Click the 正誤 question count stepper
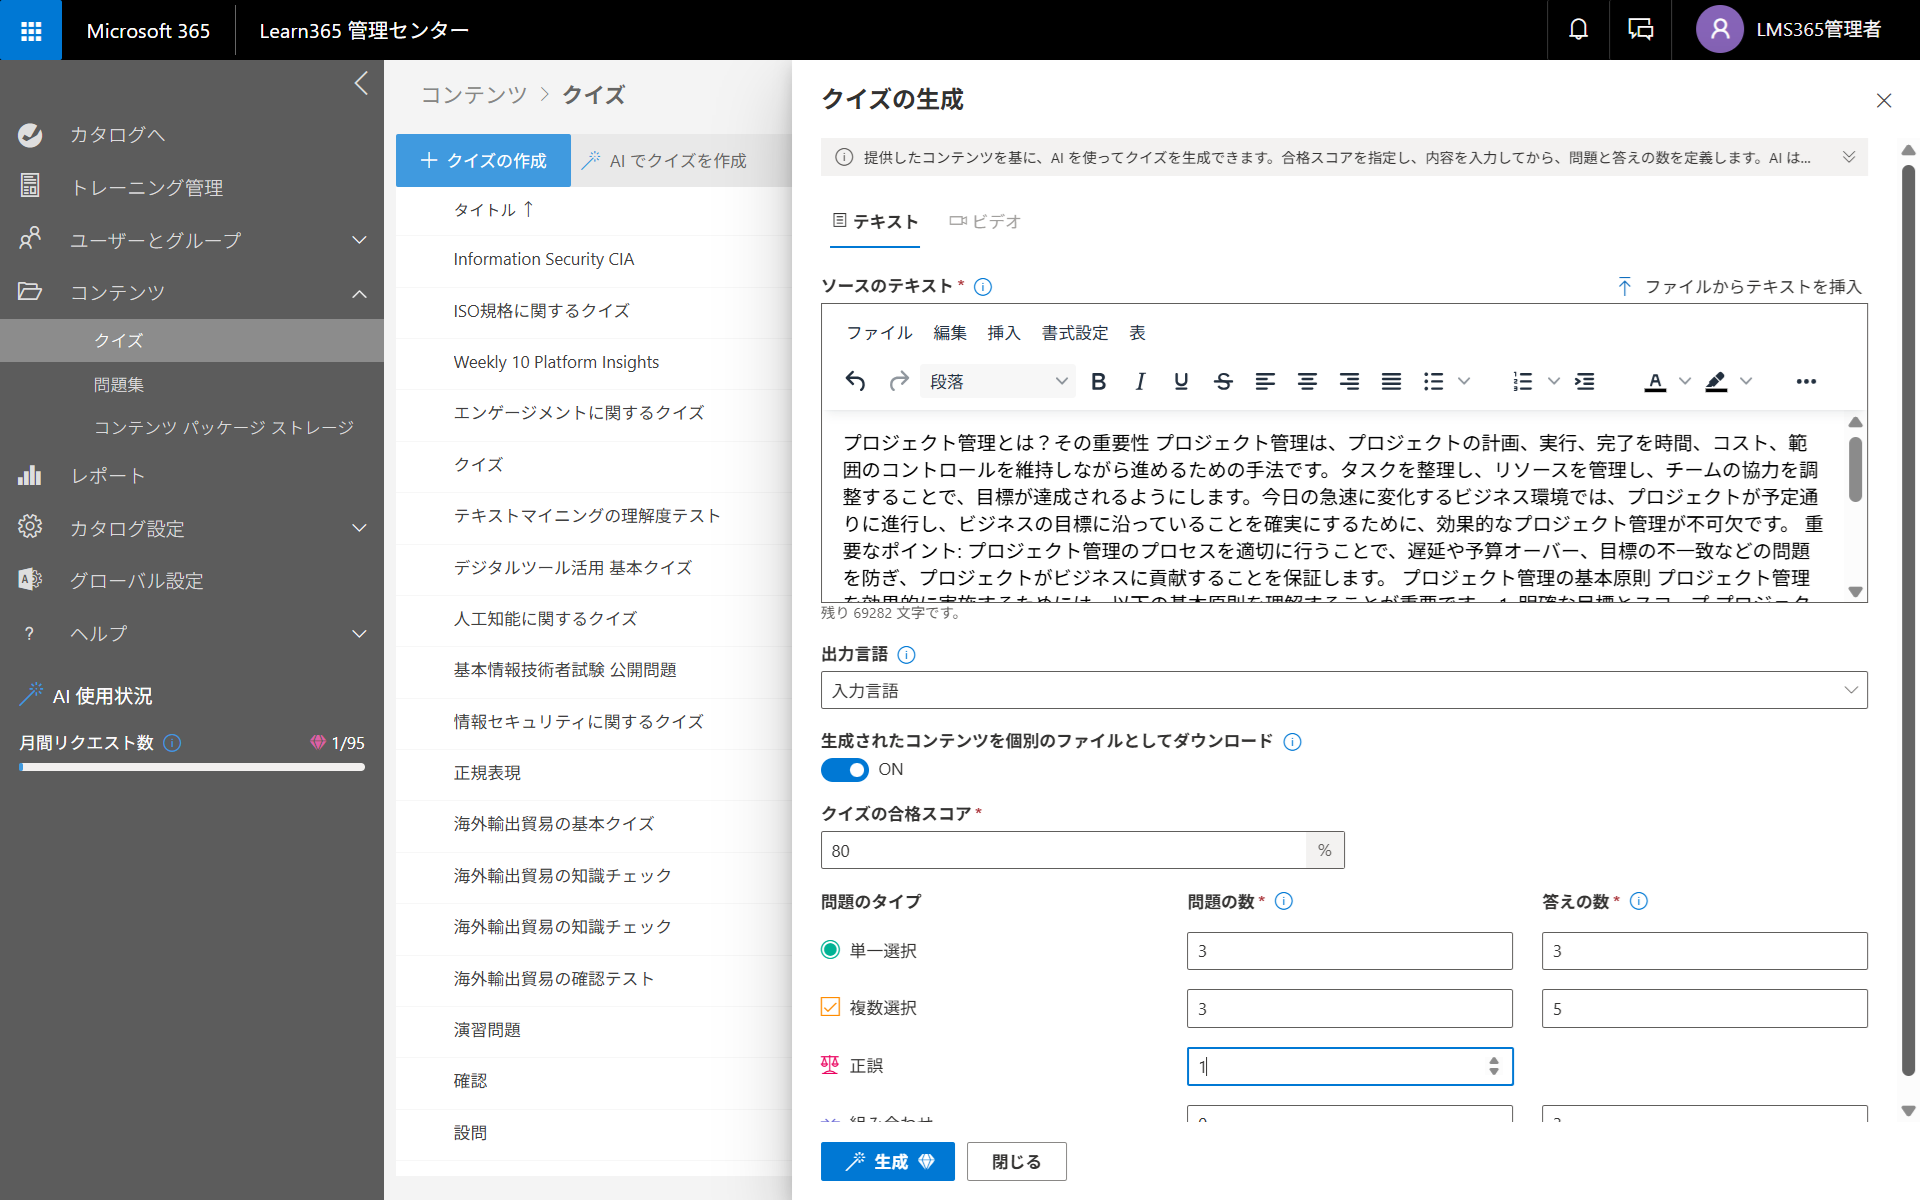Viewport: 1920px width, 1200px height. click(1493, 1066)
